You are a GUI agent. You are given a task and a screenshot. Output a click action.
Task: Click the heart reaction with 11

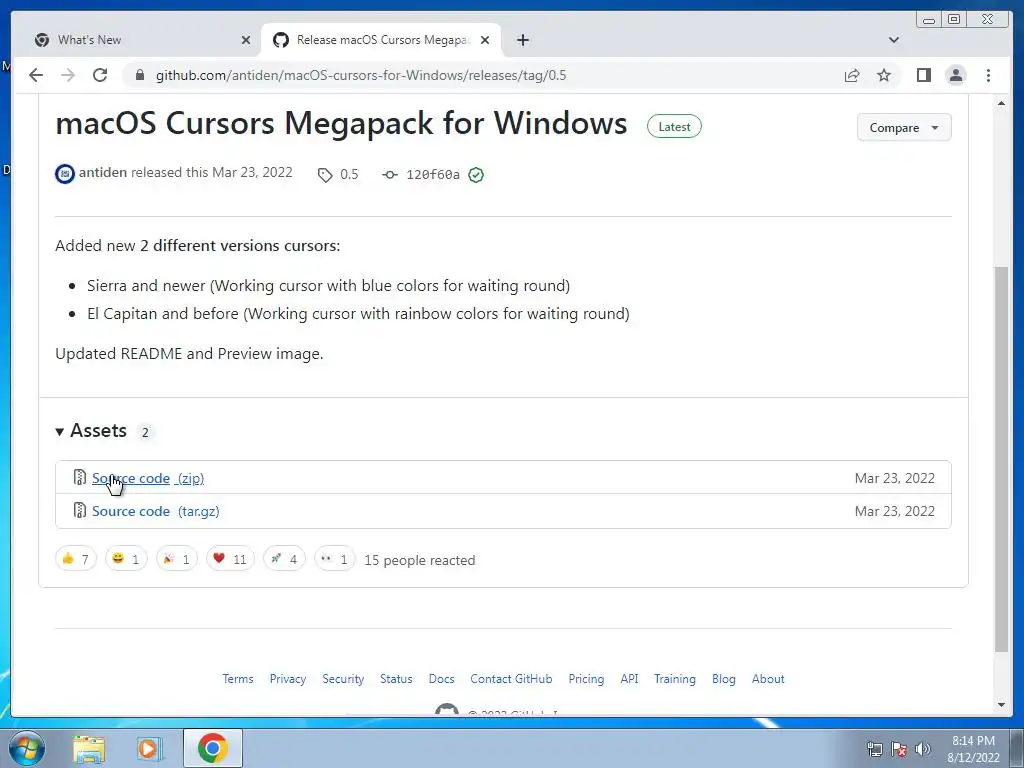pyautogui.click(x=230, y=559)
